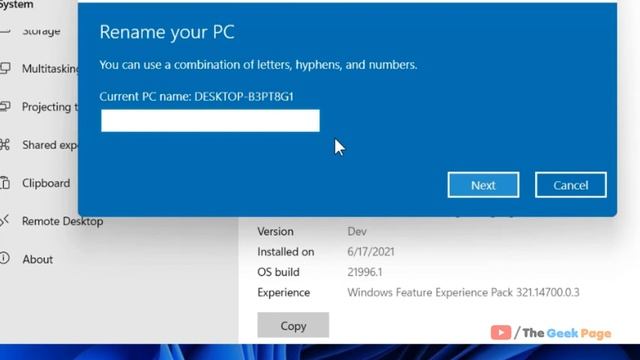Viewport: 640px width, 360px height.
Task: Click the Projecting sidebar icon
Action: coord(5,106)
